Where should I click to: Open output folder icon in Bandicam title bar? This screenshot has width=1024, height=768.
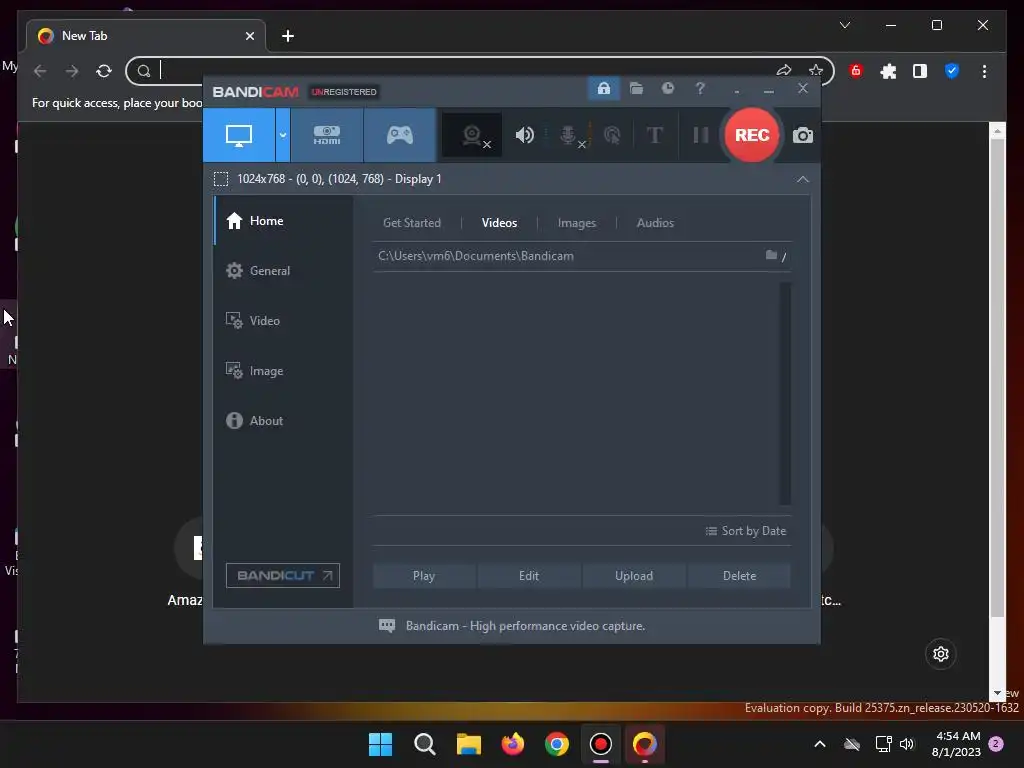[636, 88]
